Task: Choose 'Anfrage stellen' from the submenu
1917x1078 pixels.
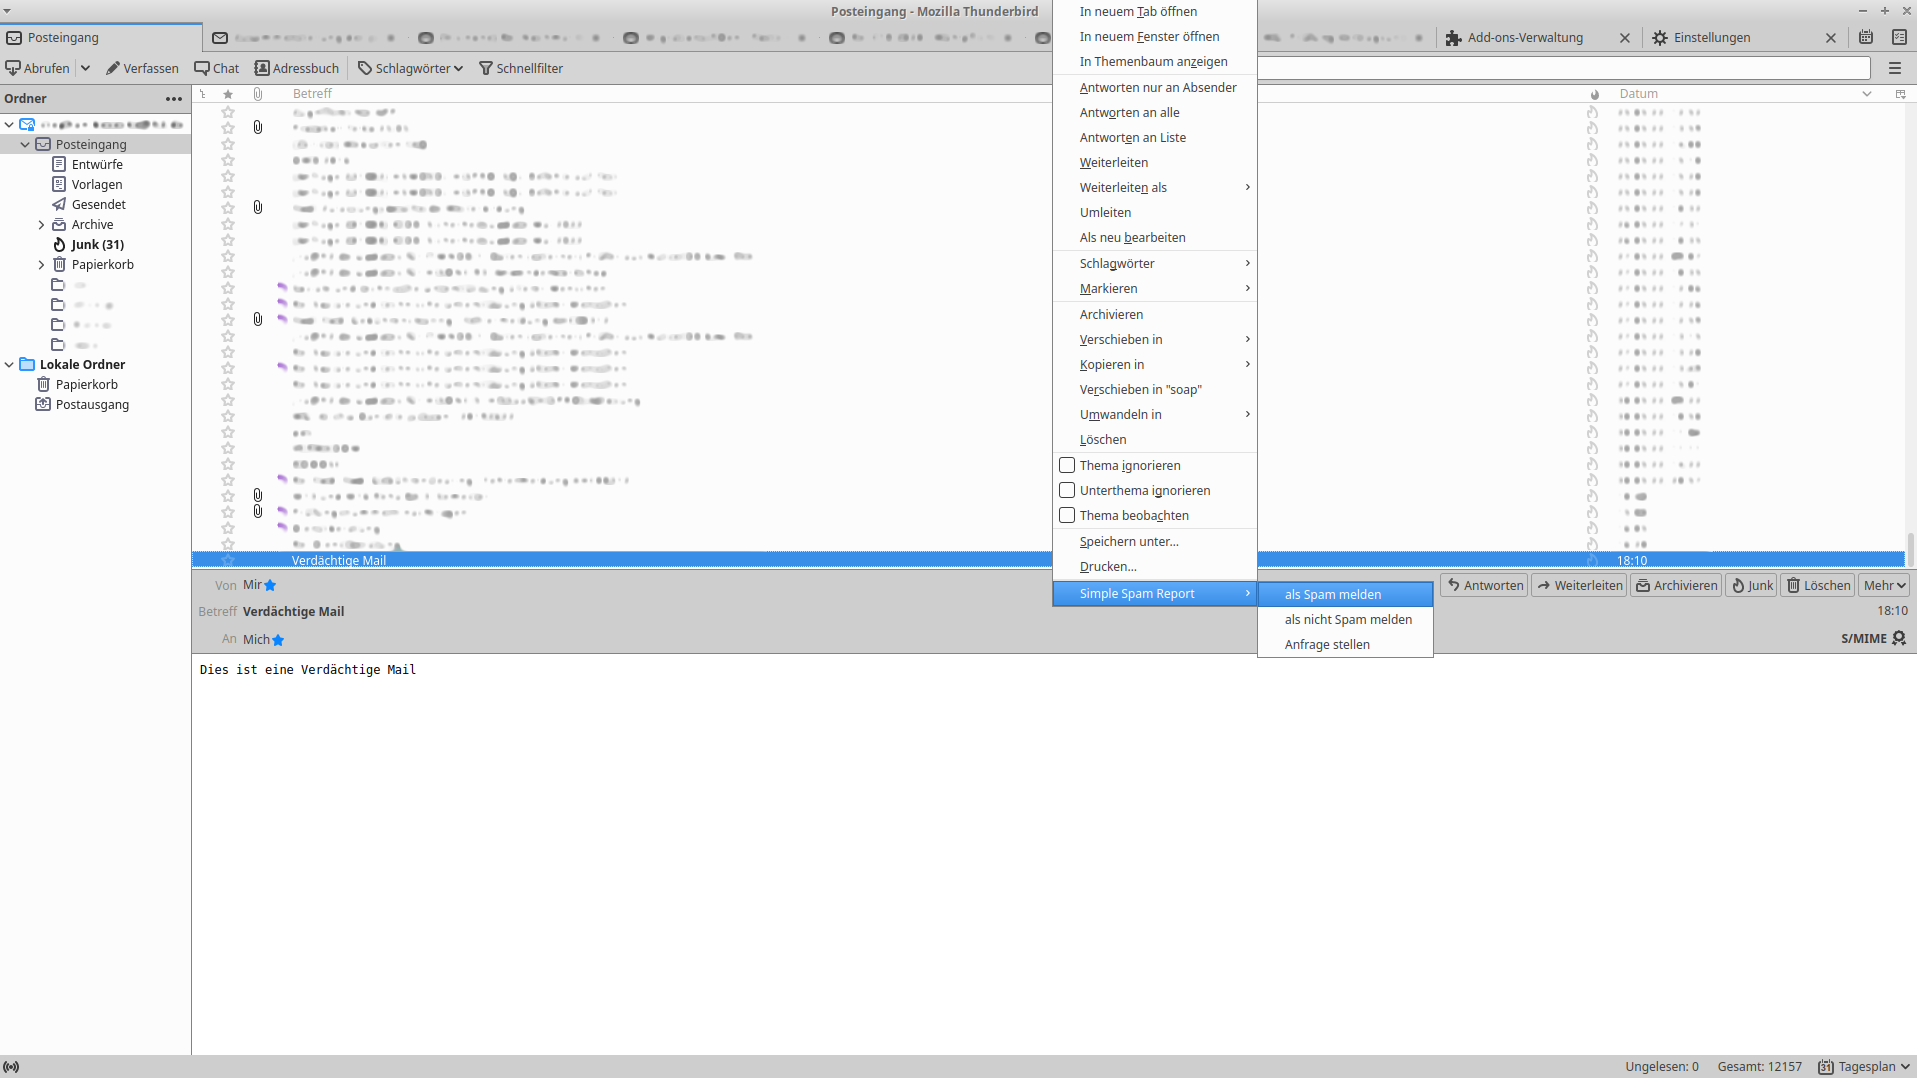Action: 1327,644
